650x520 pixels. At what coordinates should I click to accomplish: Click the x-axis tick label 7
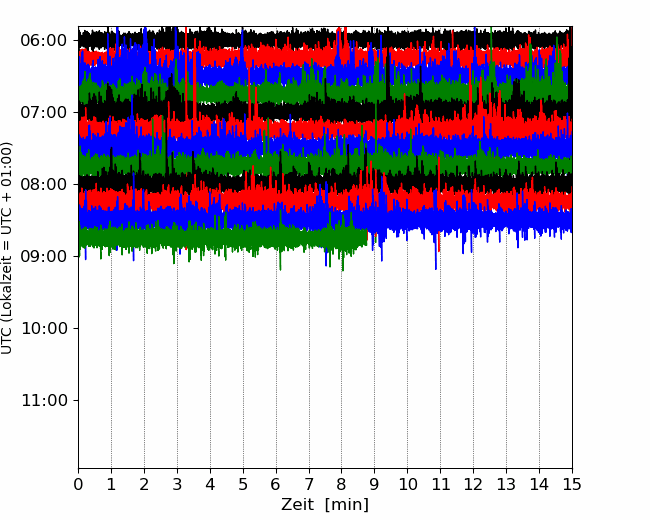pos(309,484)
